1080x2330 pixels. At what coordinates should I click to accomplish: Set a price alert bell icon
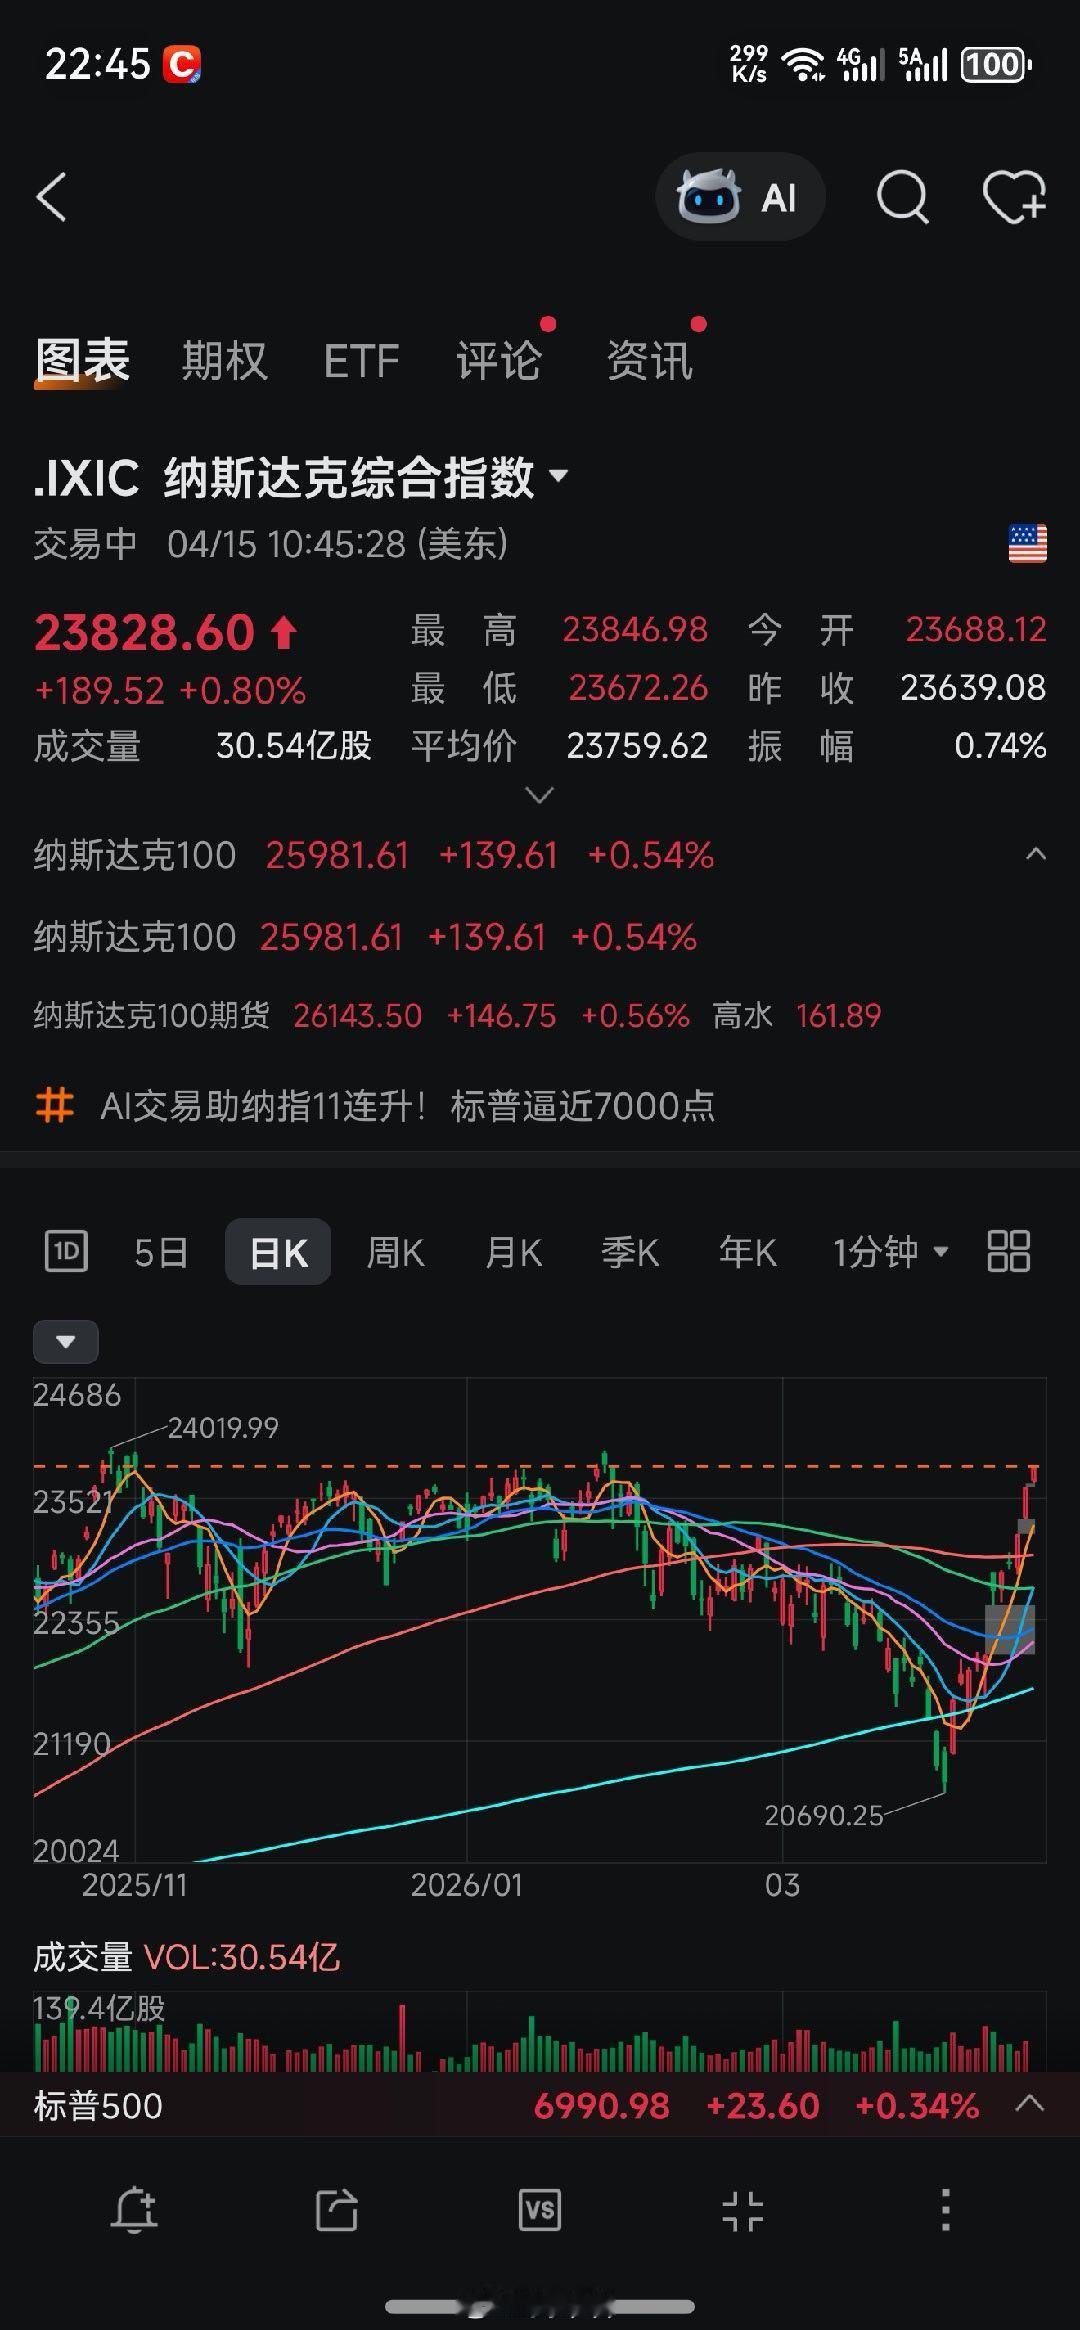(135, 2209)
